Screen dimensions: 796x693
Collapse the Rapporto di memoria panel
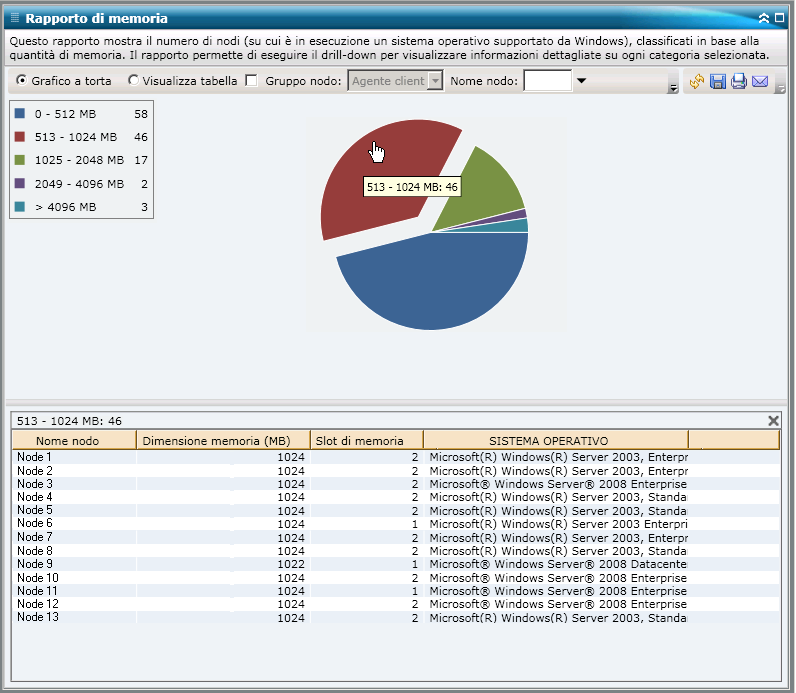[764, 18]
